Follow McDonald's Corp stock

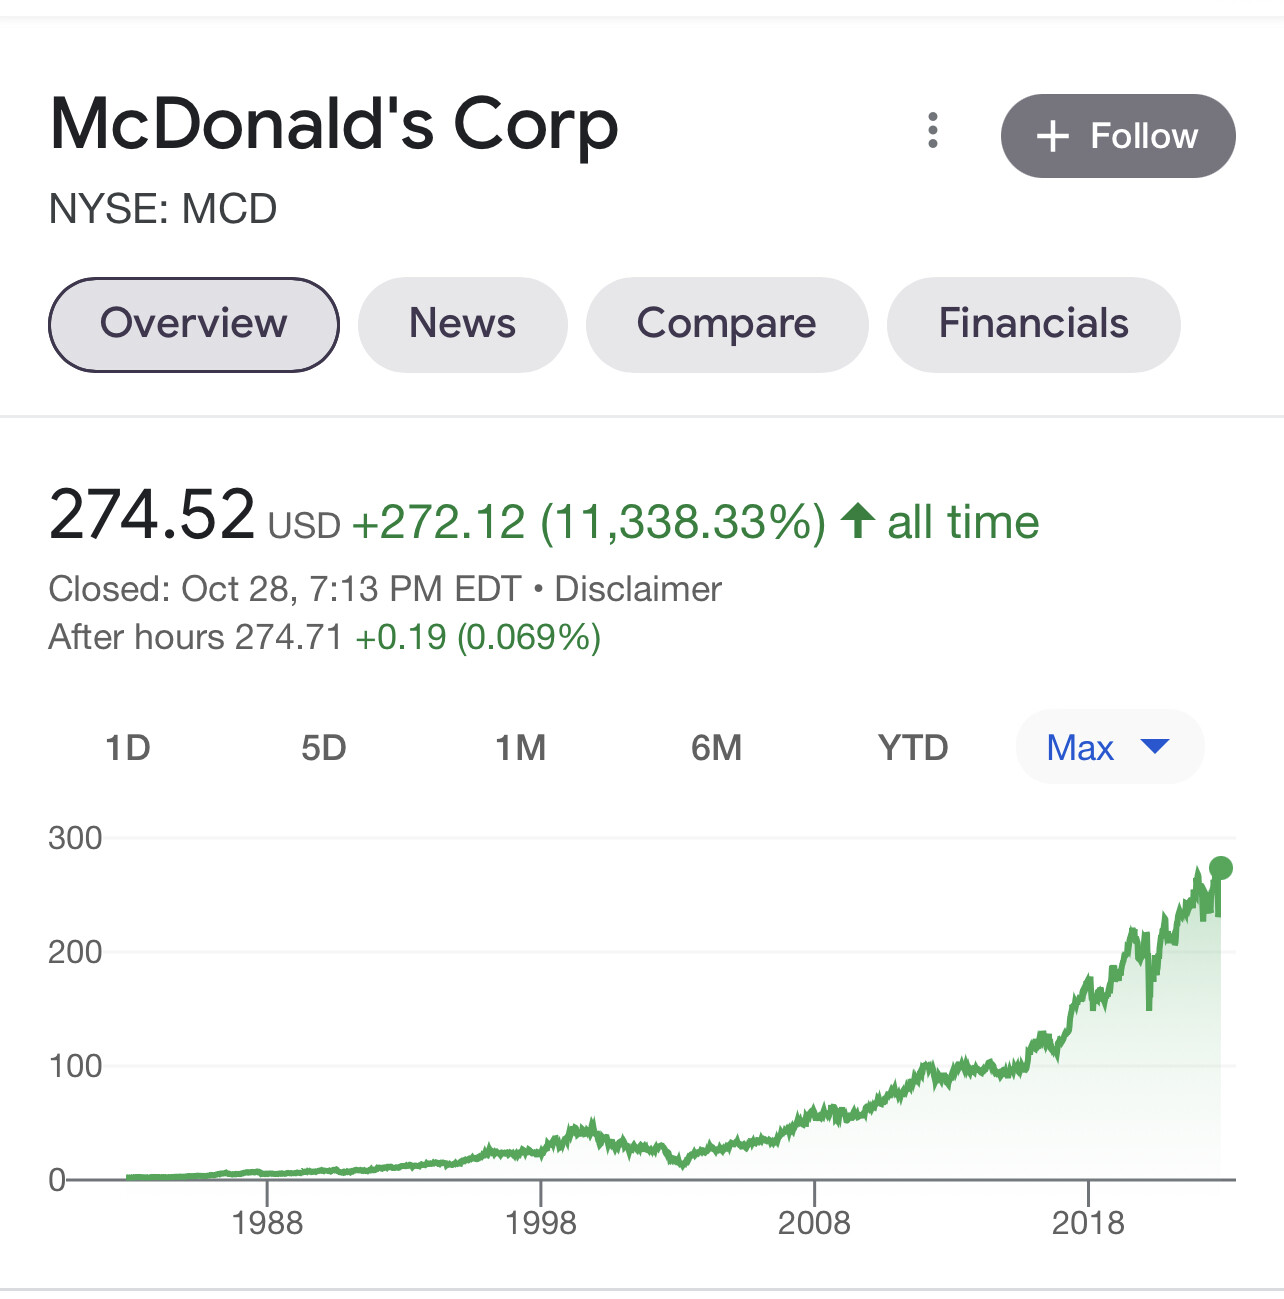[x=1117, y=136]
